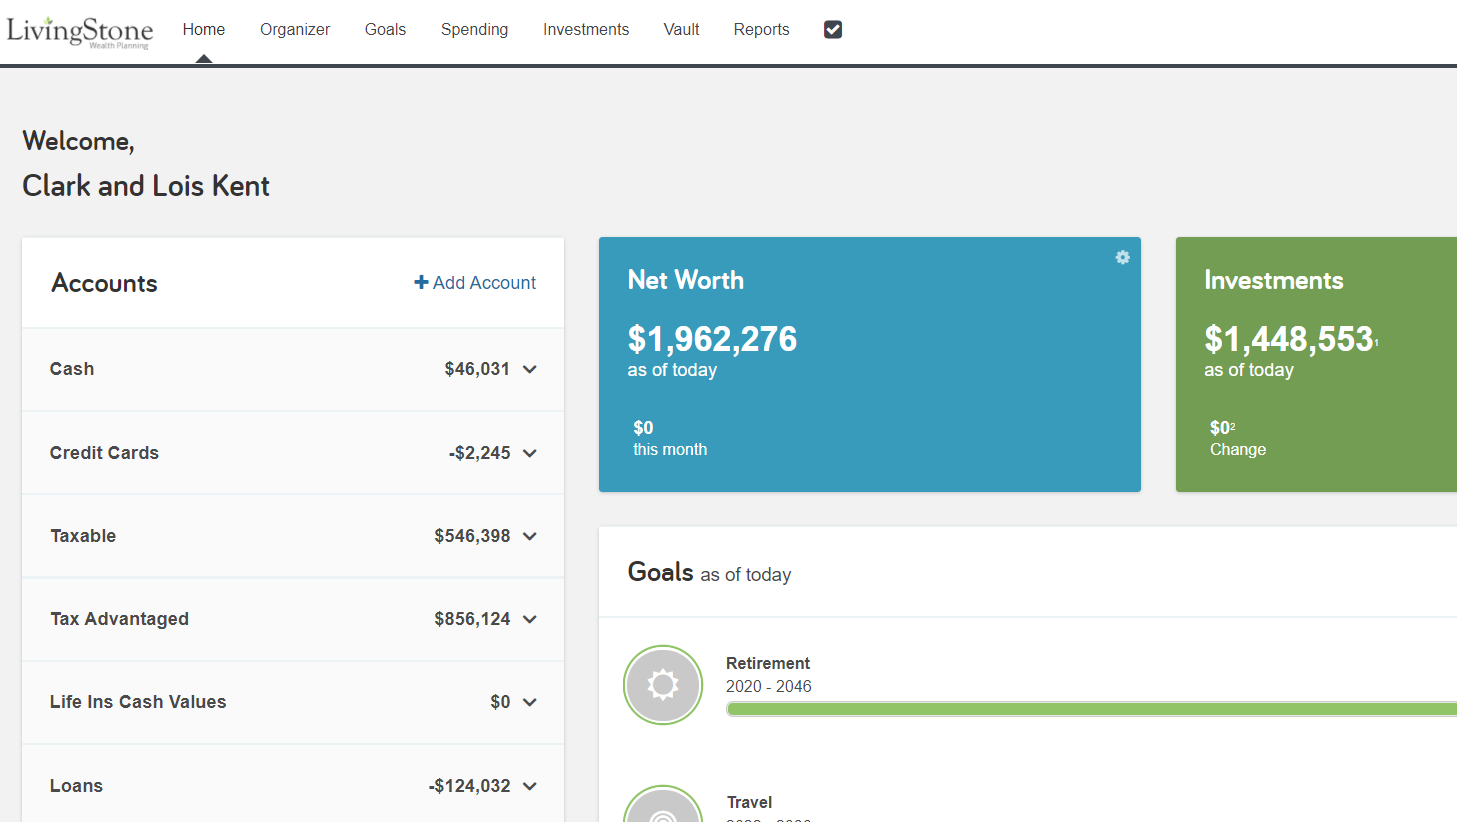Navigate to the Spending tab
1457x822 pixels.
[x=474, y=29]
